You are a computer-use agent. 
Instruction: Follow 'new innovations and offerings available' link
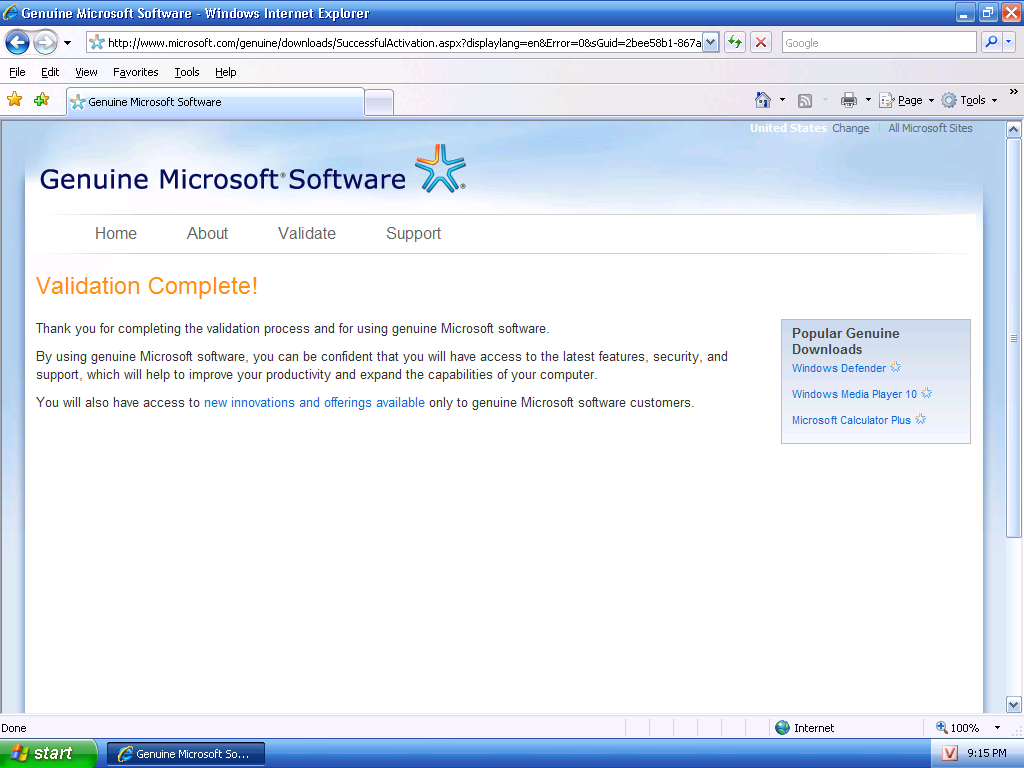pyautogui.click(x=314, y=402)
